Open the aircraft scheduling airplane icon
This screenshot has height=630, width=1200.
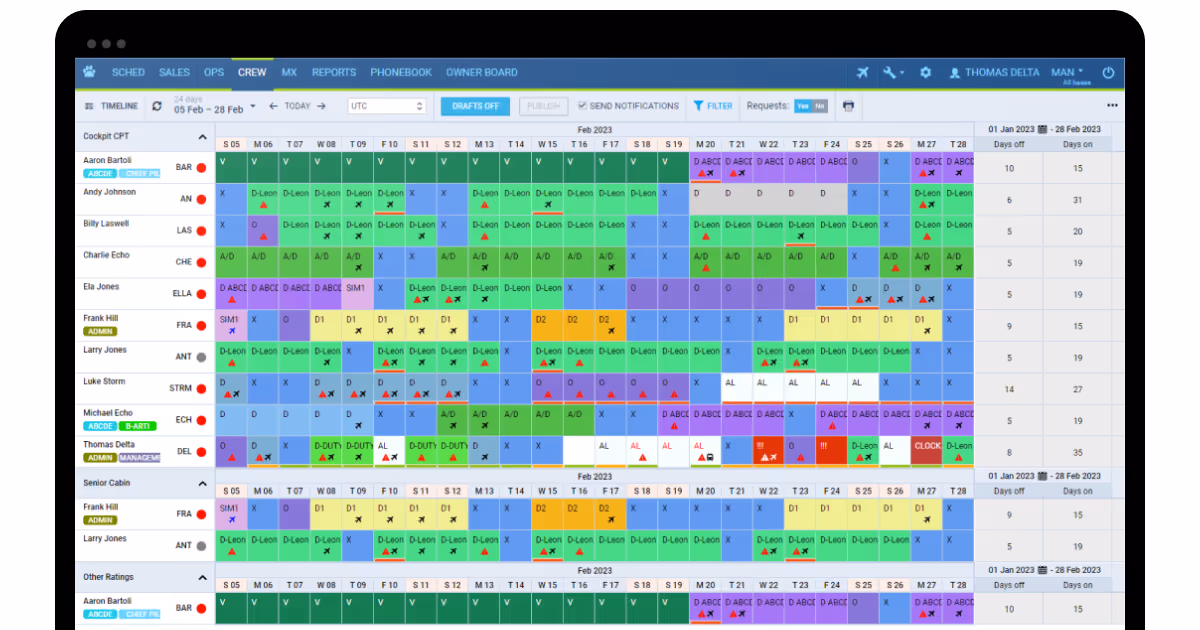[863, 72]
